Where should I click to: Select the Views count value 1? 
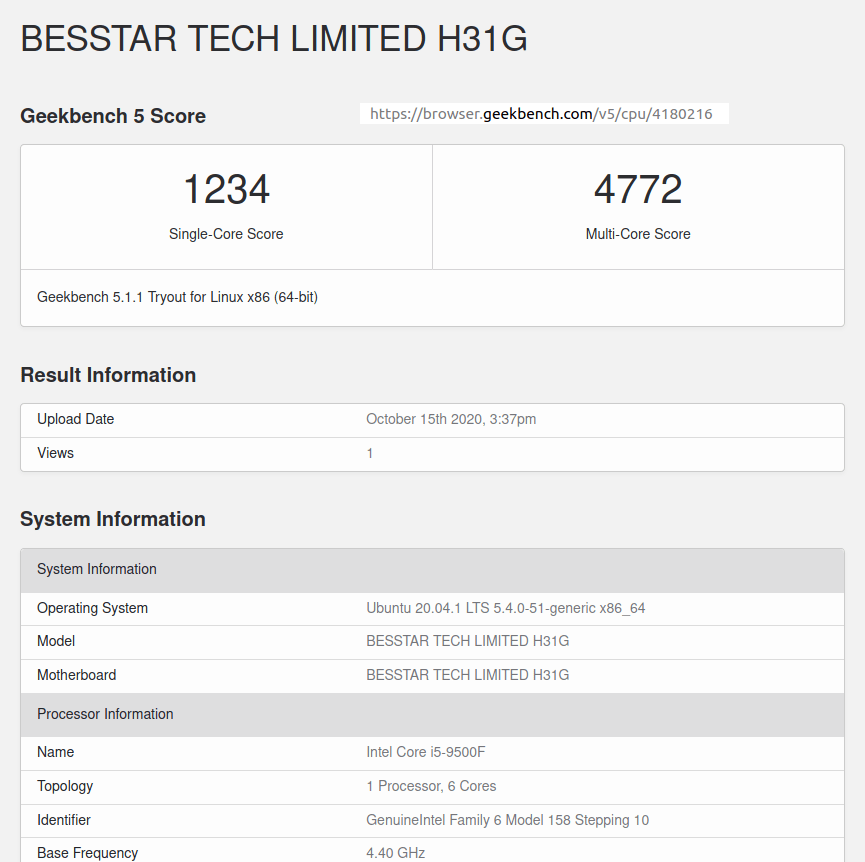[x=370, y=453]
